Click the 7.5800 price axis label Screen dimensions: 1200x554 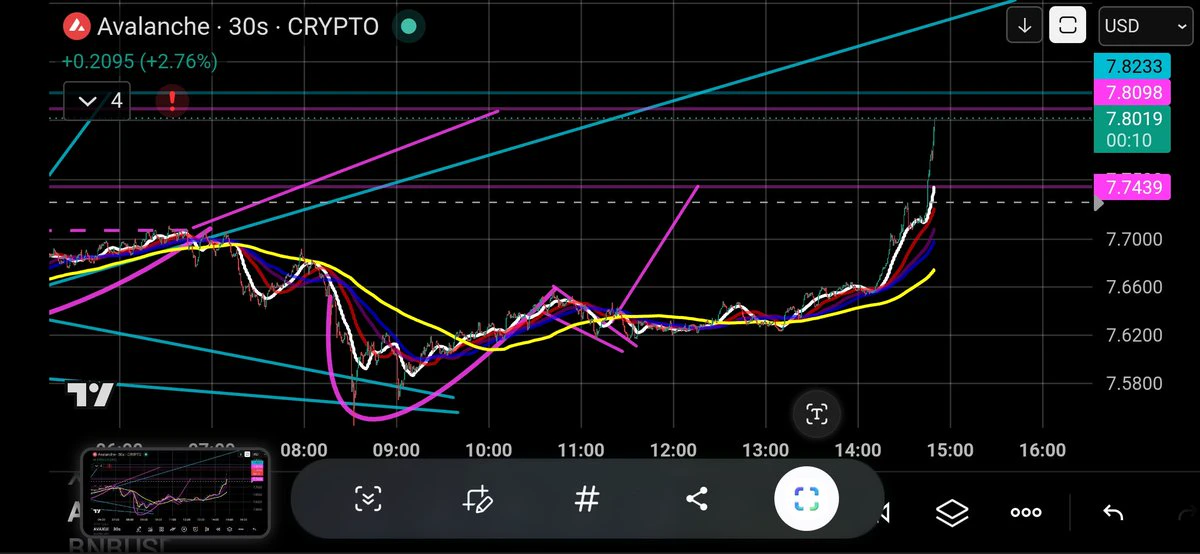(x=1133, y=383)
